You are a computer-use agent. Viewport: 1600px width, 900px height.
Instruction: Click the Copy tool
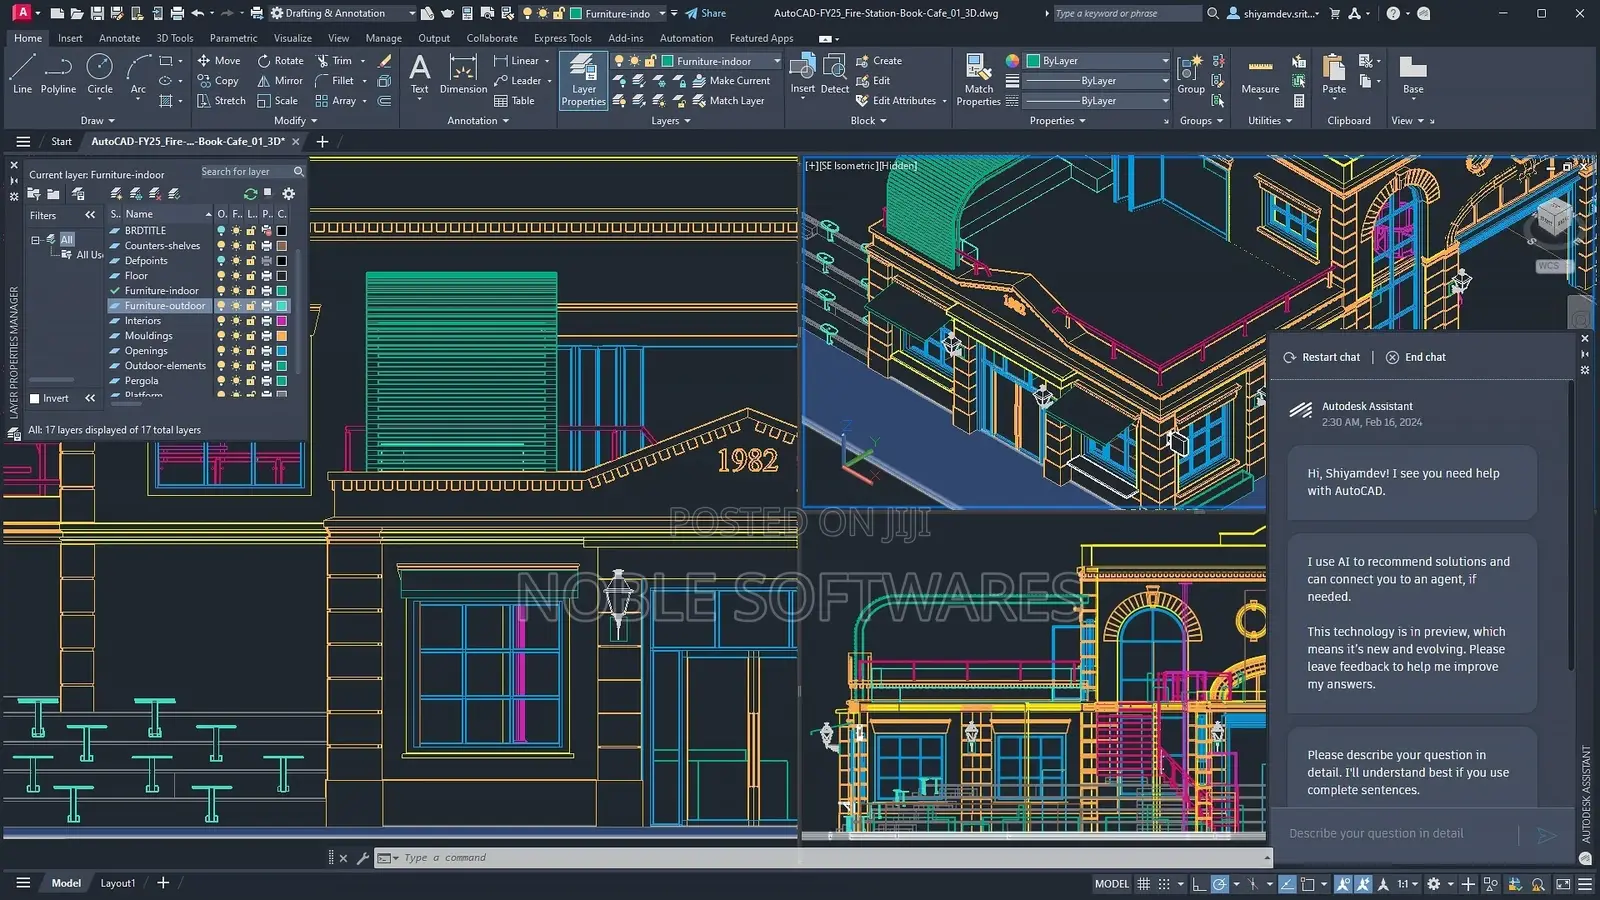tap(218, 81)
